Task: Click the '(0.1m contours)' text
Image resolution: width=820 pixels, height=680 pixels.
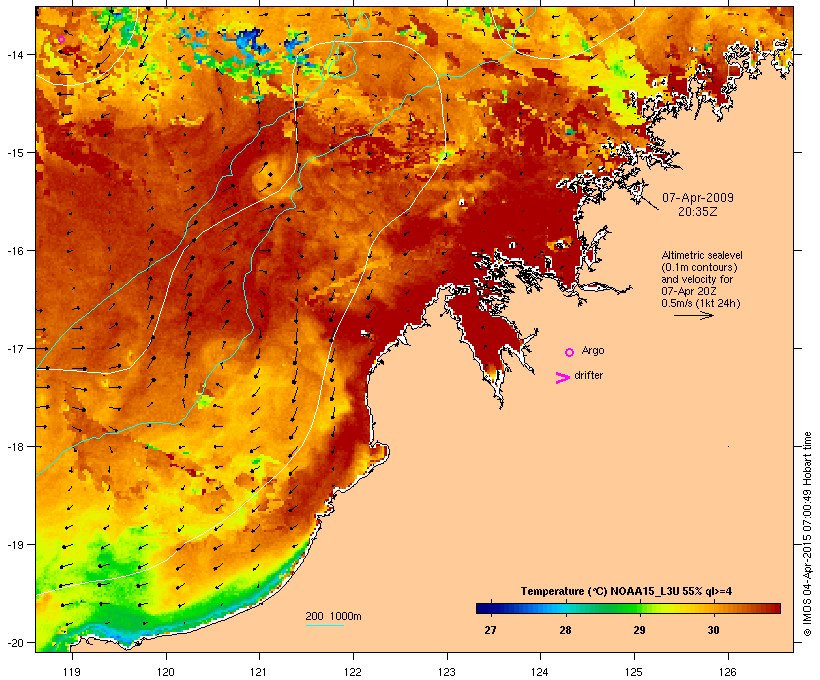Action: (699, 267)
